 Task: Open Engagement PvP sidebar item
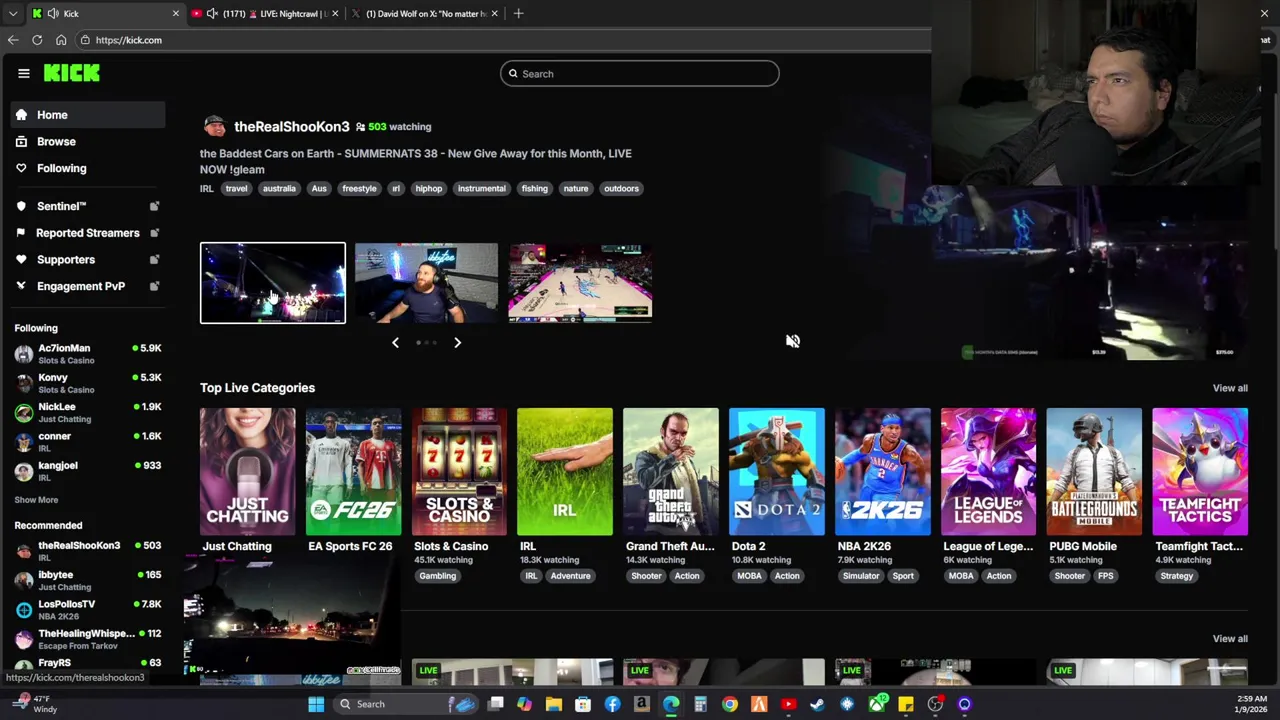pos(80,286)
